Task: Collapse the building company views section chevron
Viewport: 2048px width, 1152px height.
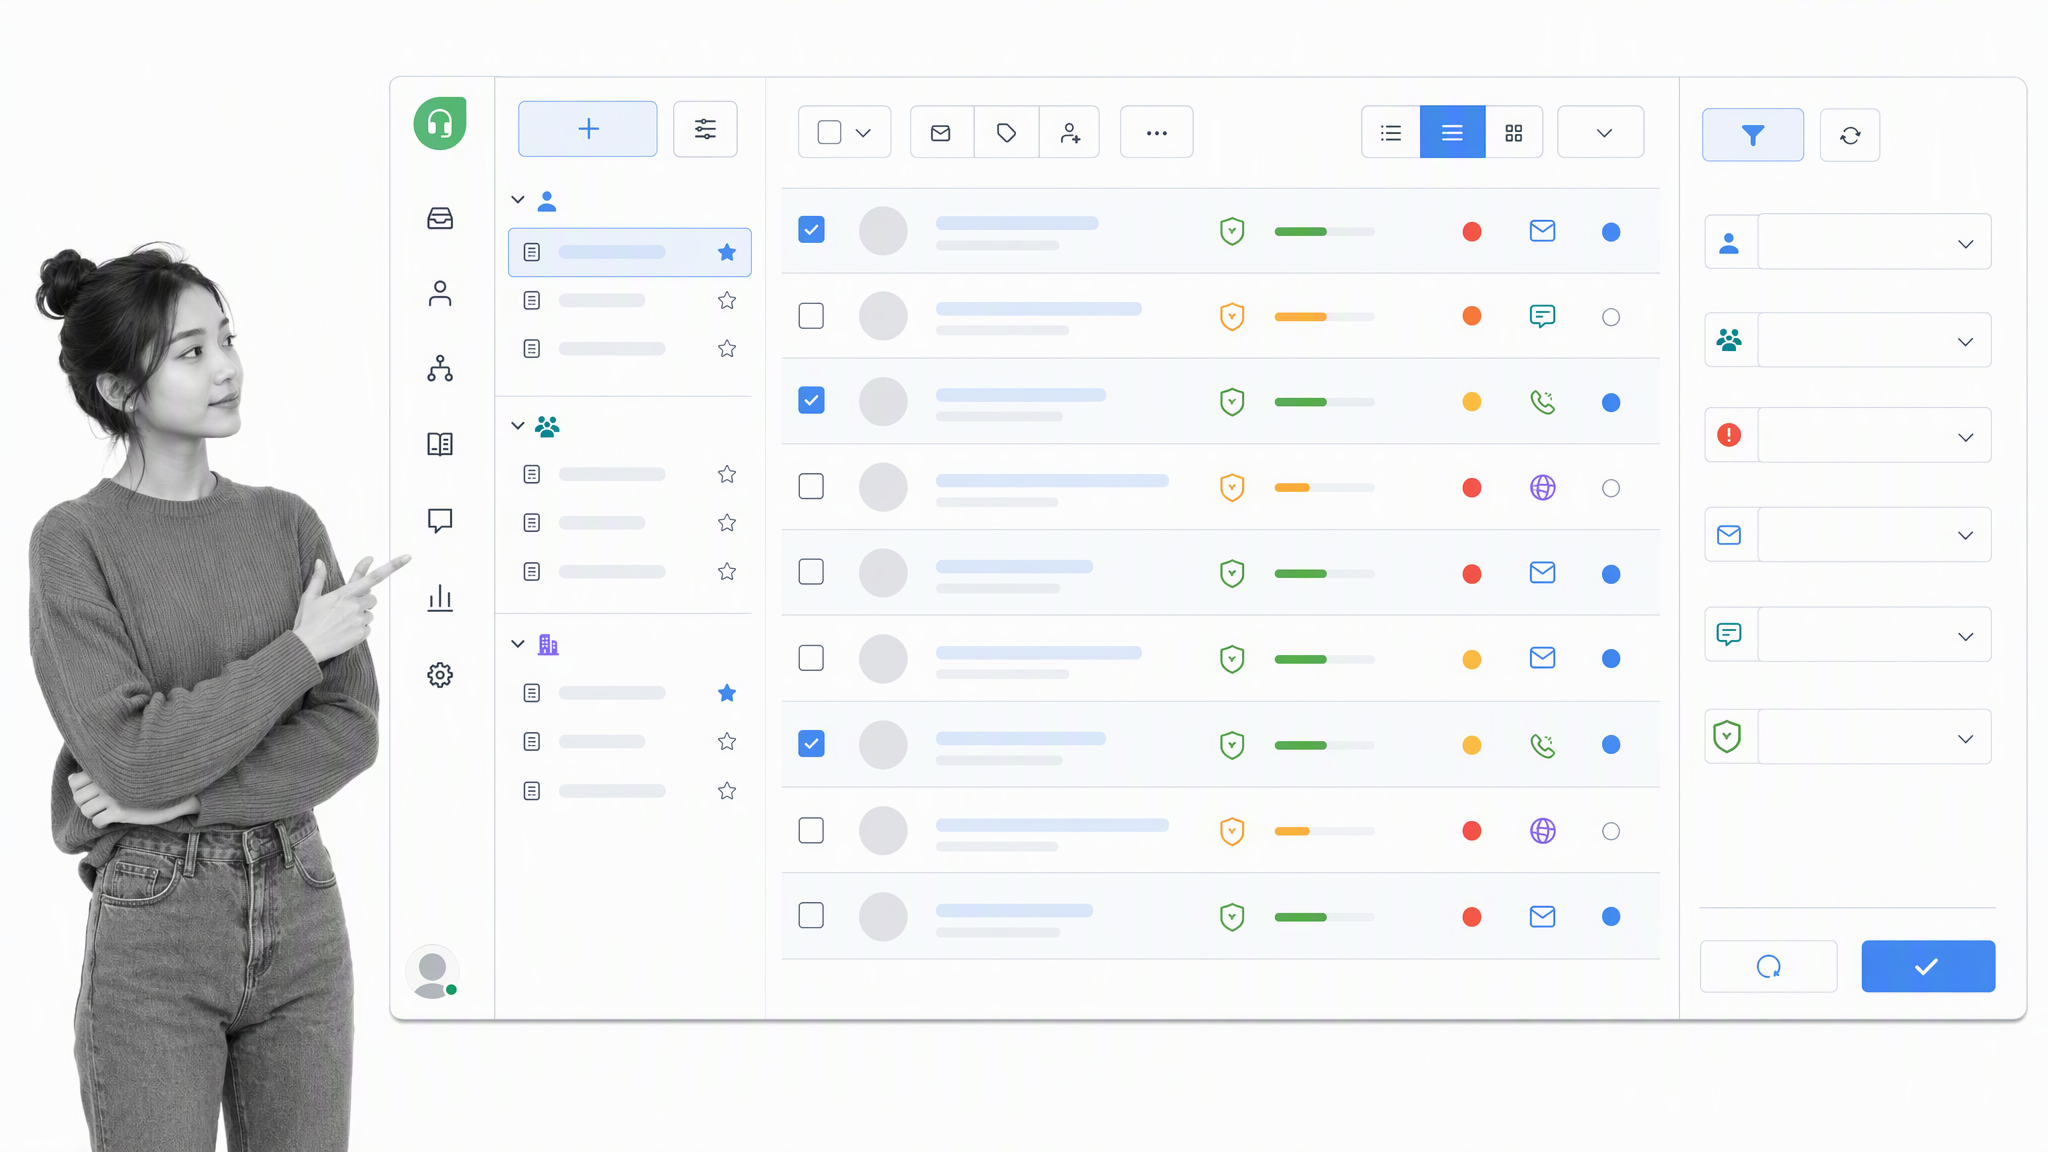Action: click(x=518, y=644)
